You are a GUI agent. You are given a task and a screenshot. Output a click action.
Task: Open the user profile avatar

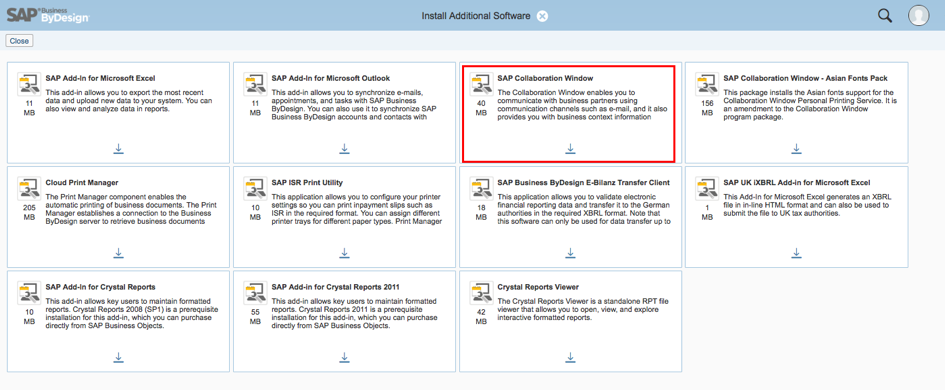918,16
